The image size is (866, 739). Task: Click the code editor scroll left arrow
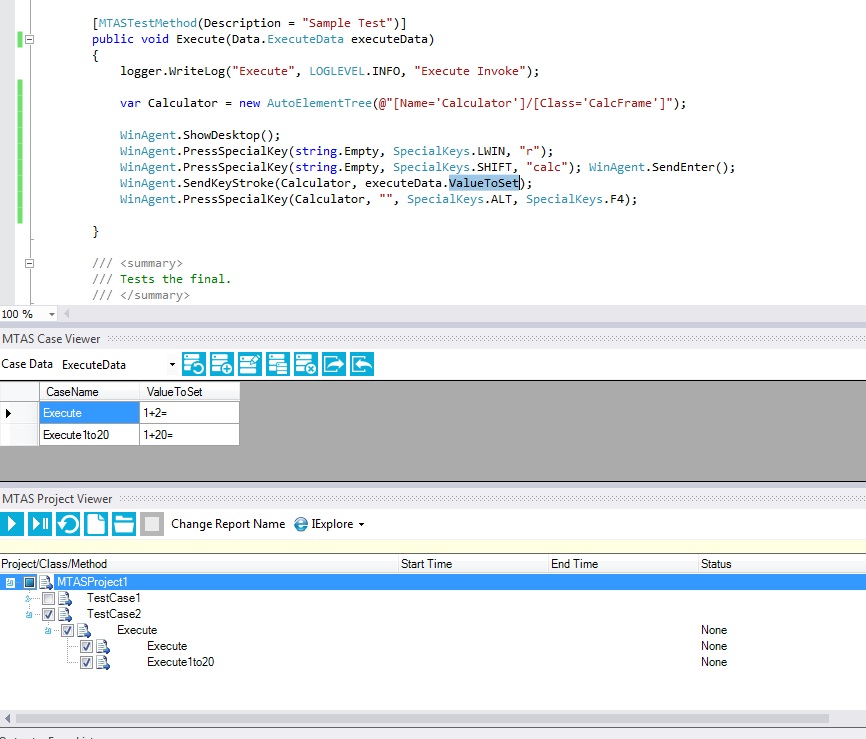[67, 314]
